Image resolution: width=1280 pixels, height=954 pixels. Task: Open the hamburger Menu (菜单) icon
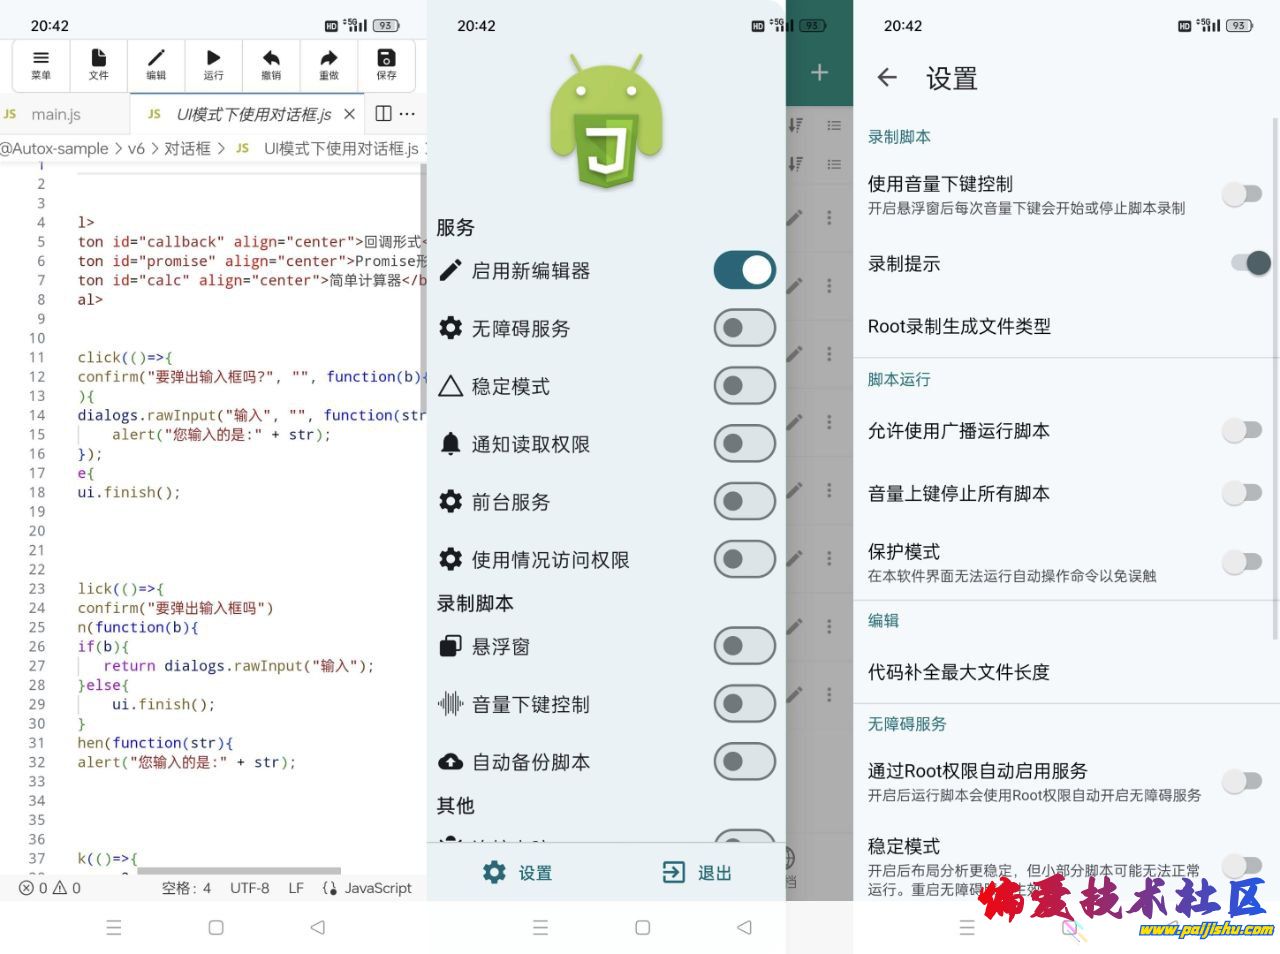pyautogui.click(x=41, y=64)
